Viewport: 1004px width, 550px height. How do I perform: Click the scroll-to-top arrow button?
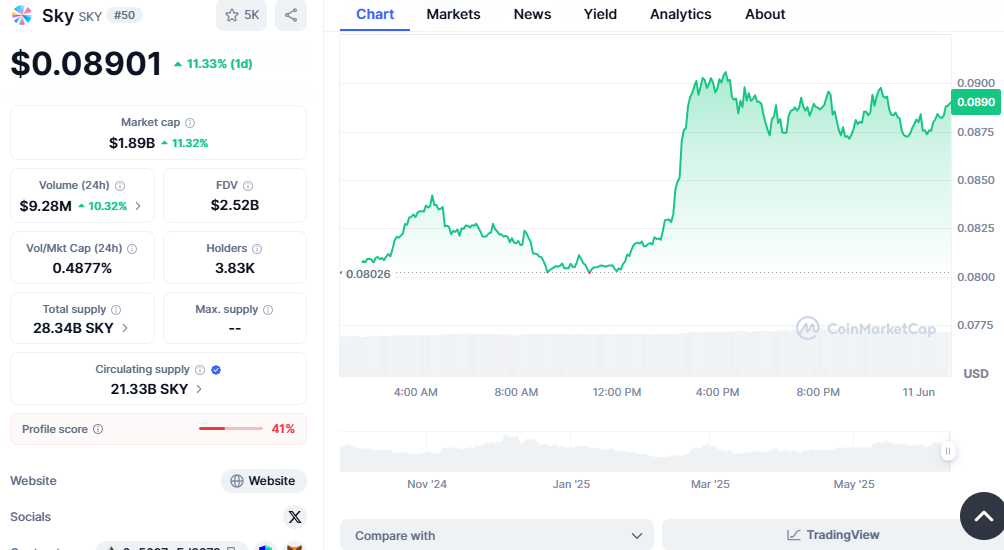click(984, 516)
